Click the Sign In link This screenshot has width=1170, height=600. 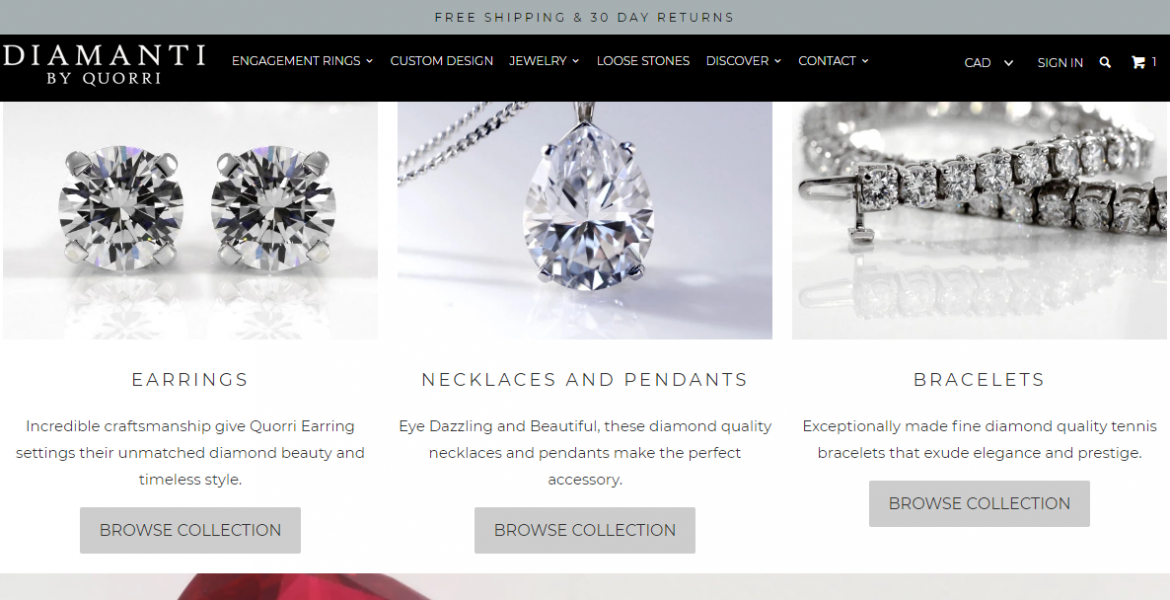[1060, 63]
